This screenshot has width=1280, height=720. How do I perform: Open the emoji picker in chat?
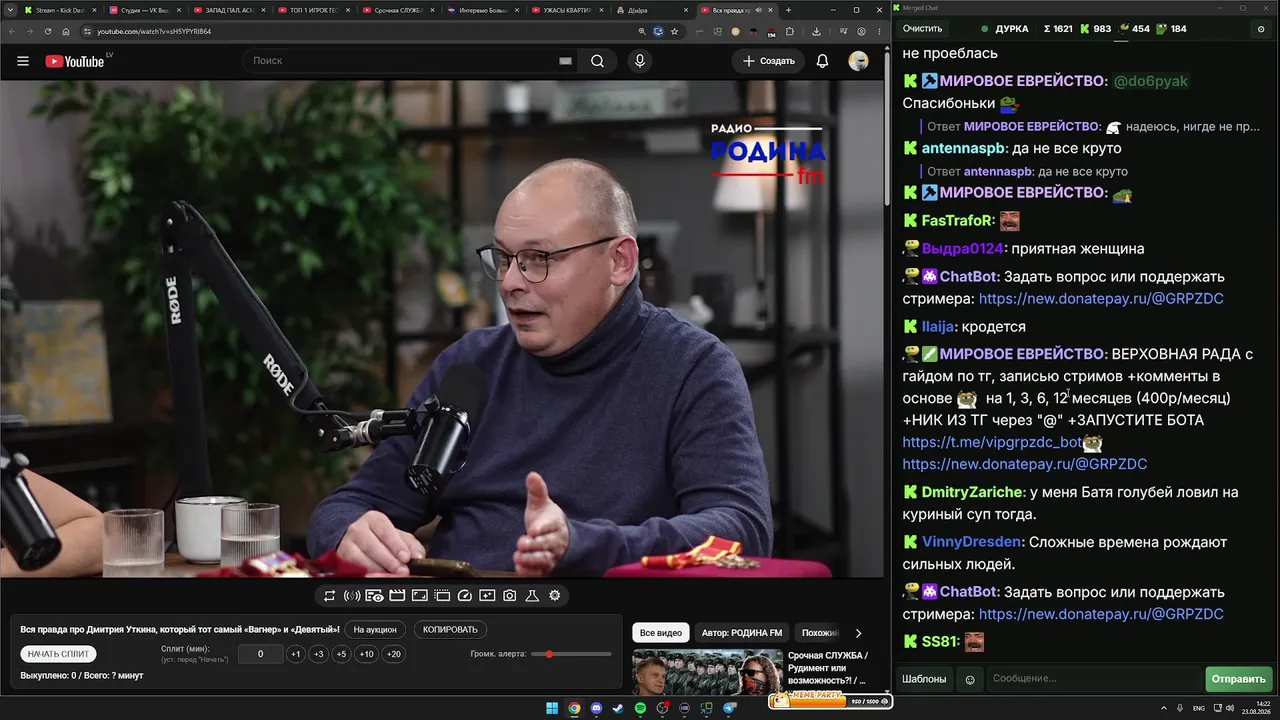click(x=969, y=679)
